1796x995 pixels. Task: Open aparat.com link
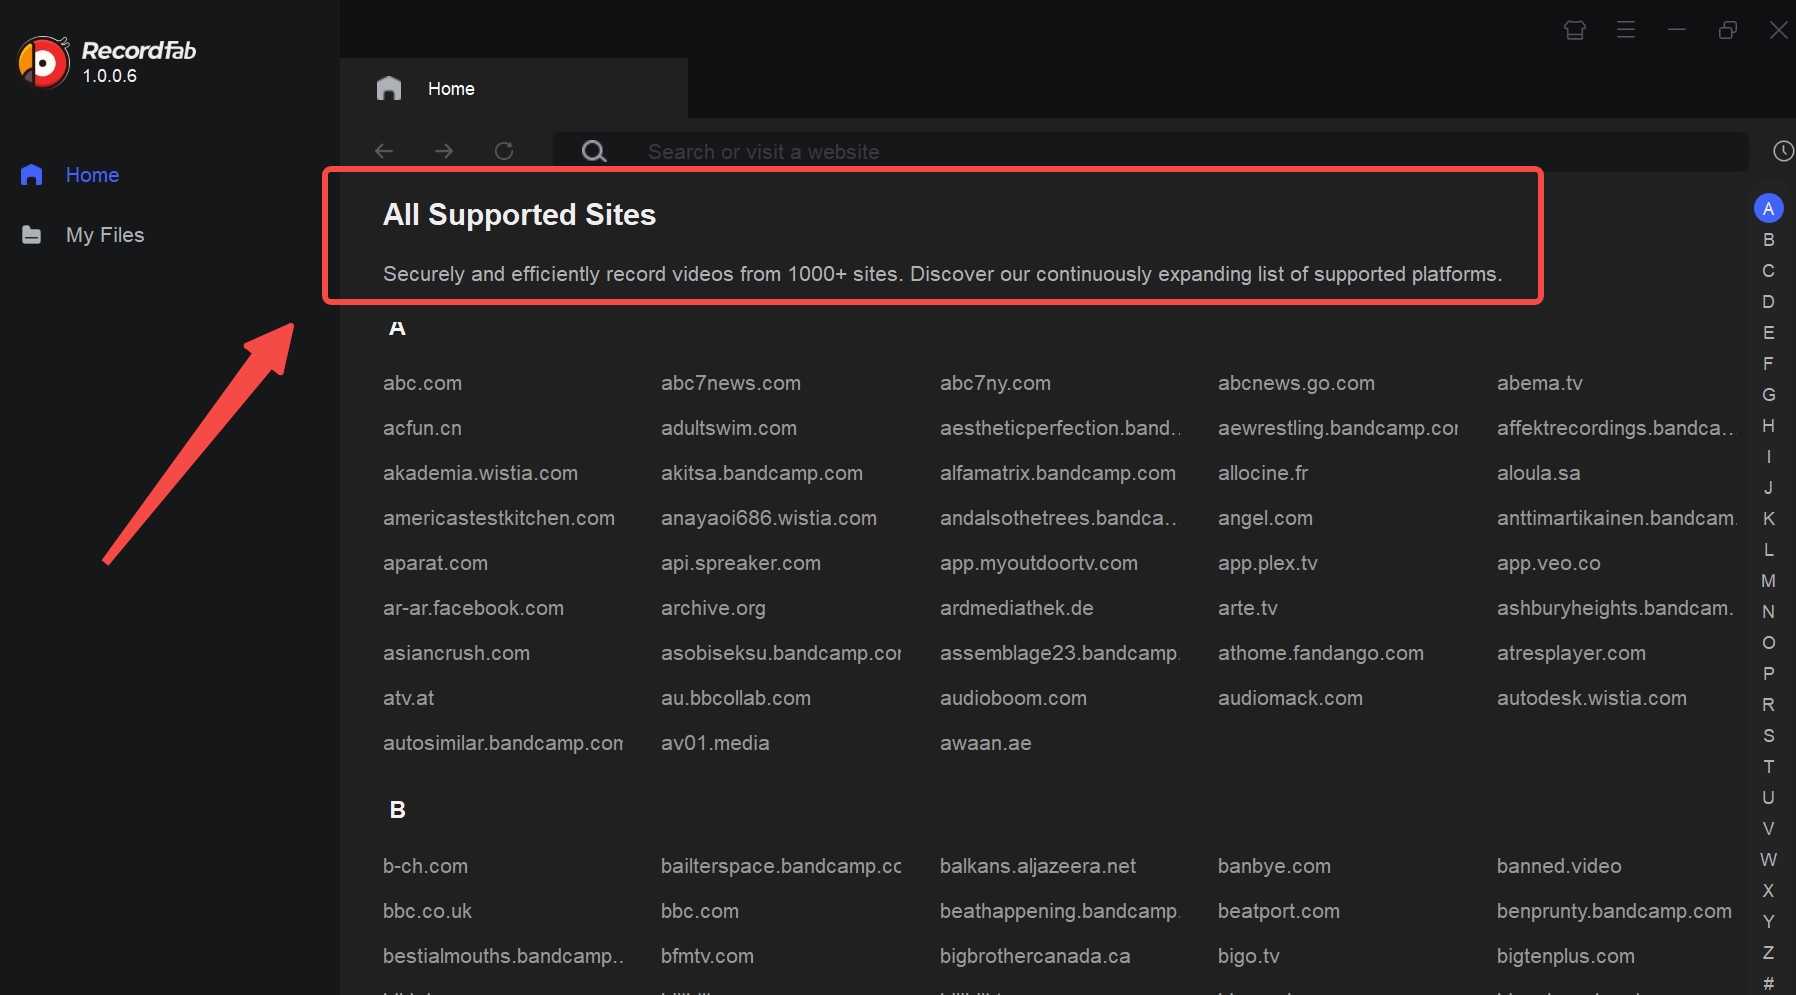click(435, 563)
